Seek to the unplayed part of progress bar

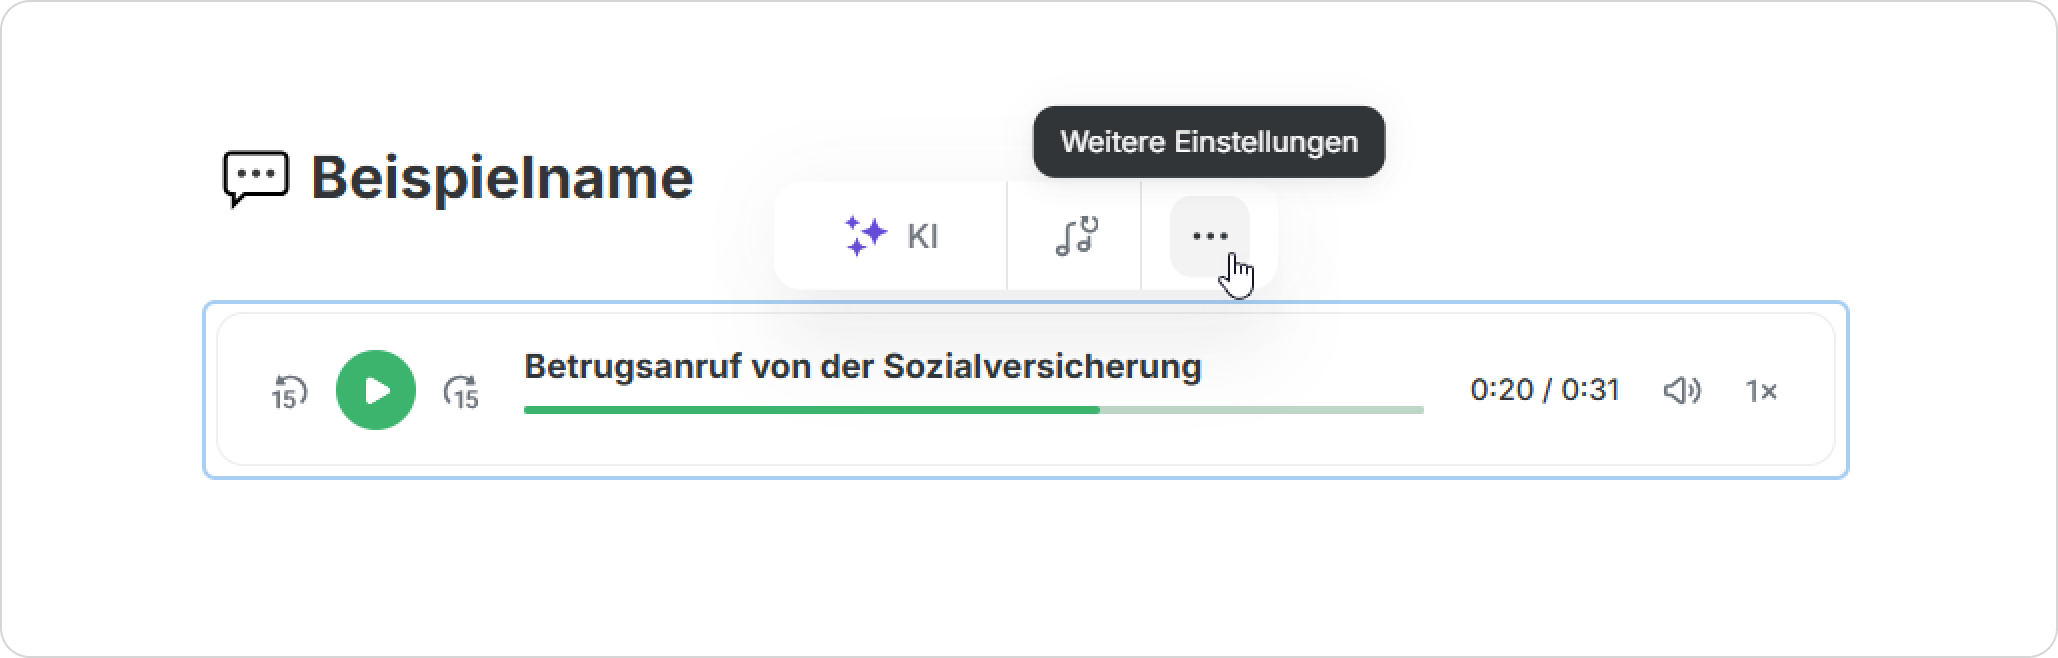point(1262,409)
